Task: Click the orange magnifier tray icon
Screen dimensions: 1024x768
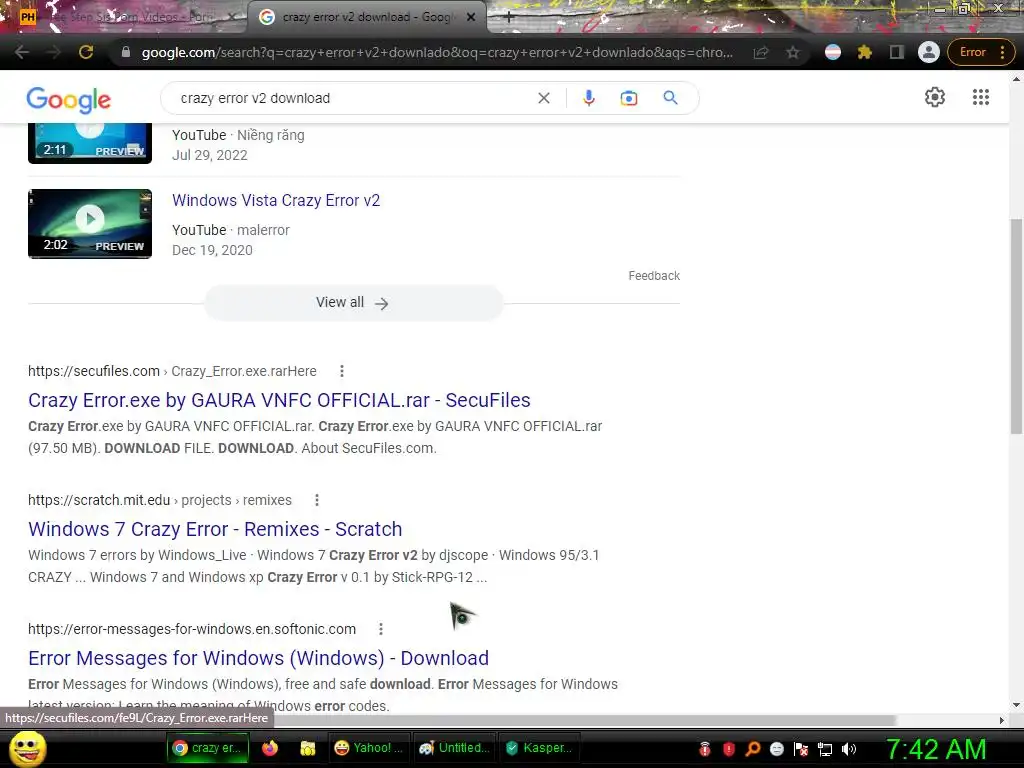Action: pyautogui.click(x=753, y=749)
